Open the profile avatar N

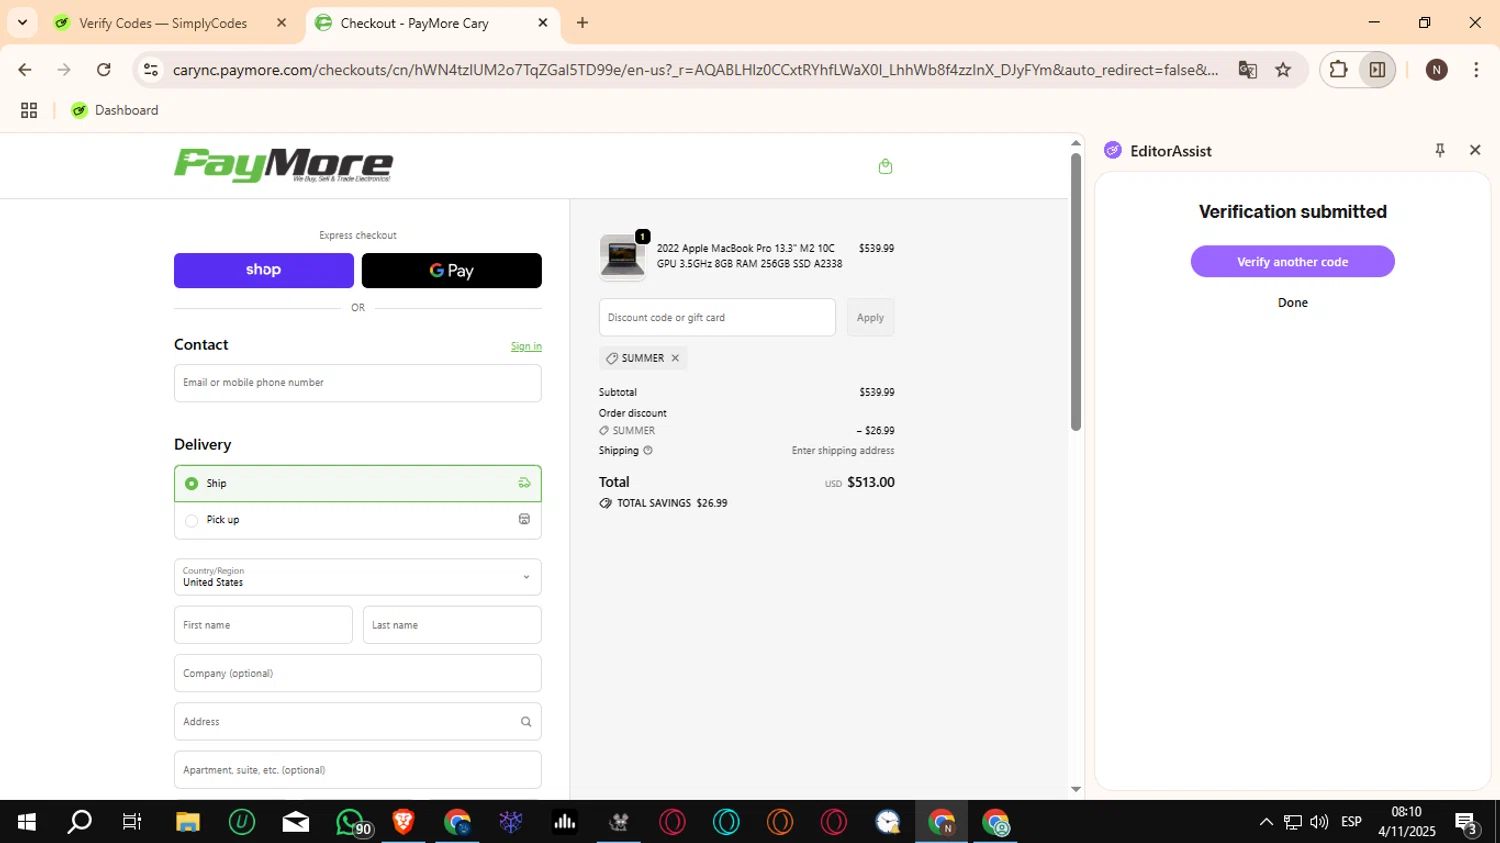point(1437,69)
